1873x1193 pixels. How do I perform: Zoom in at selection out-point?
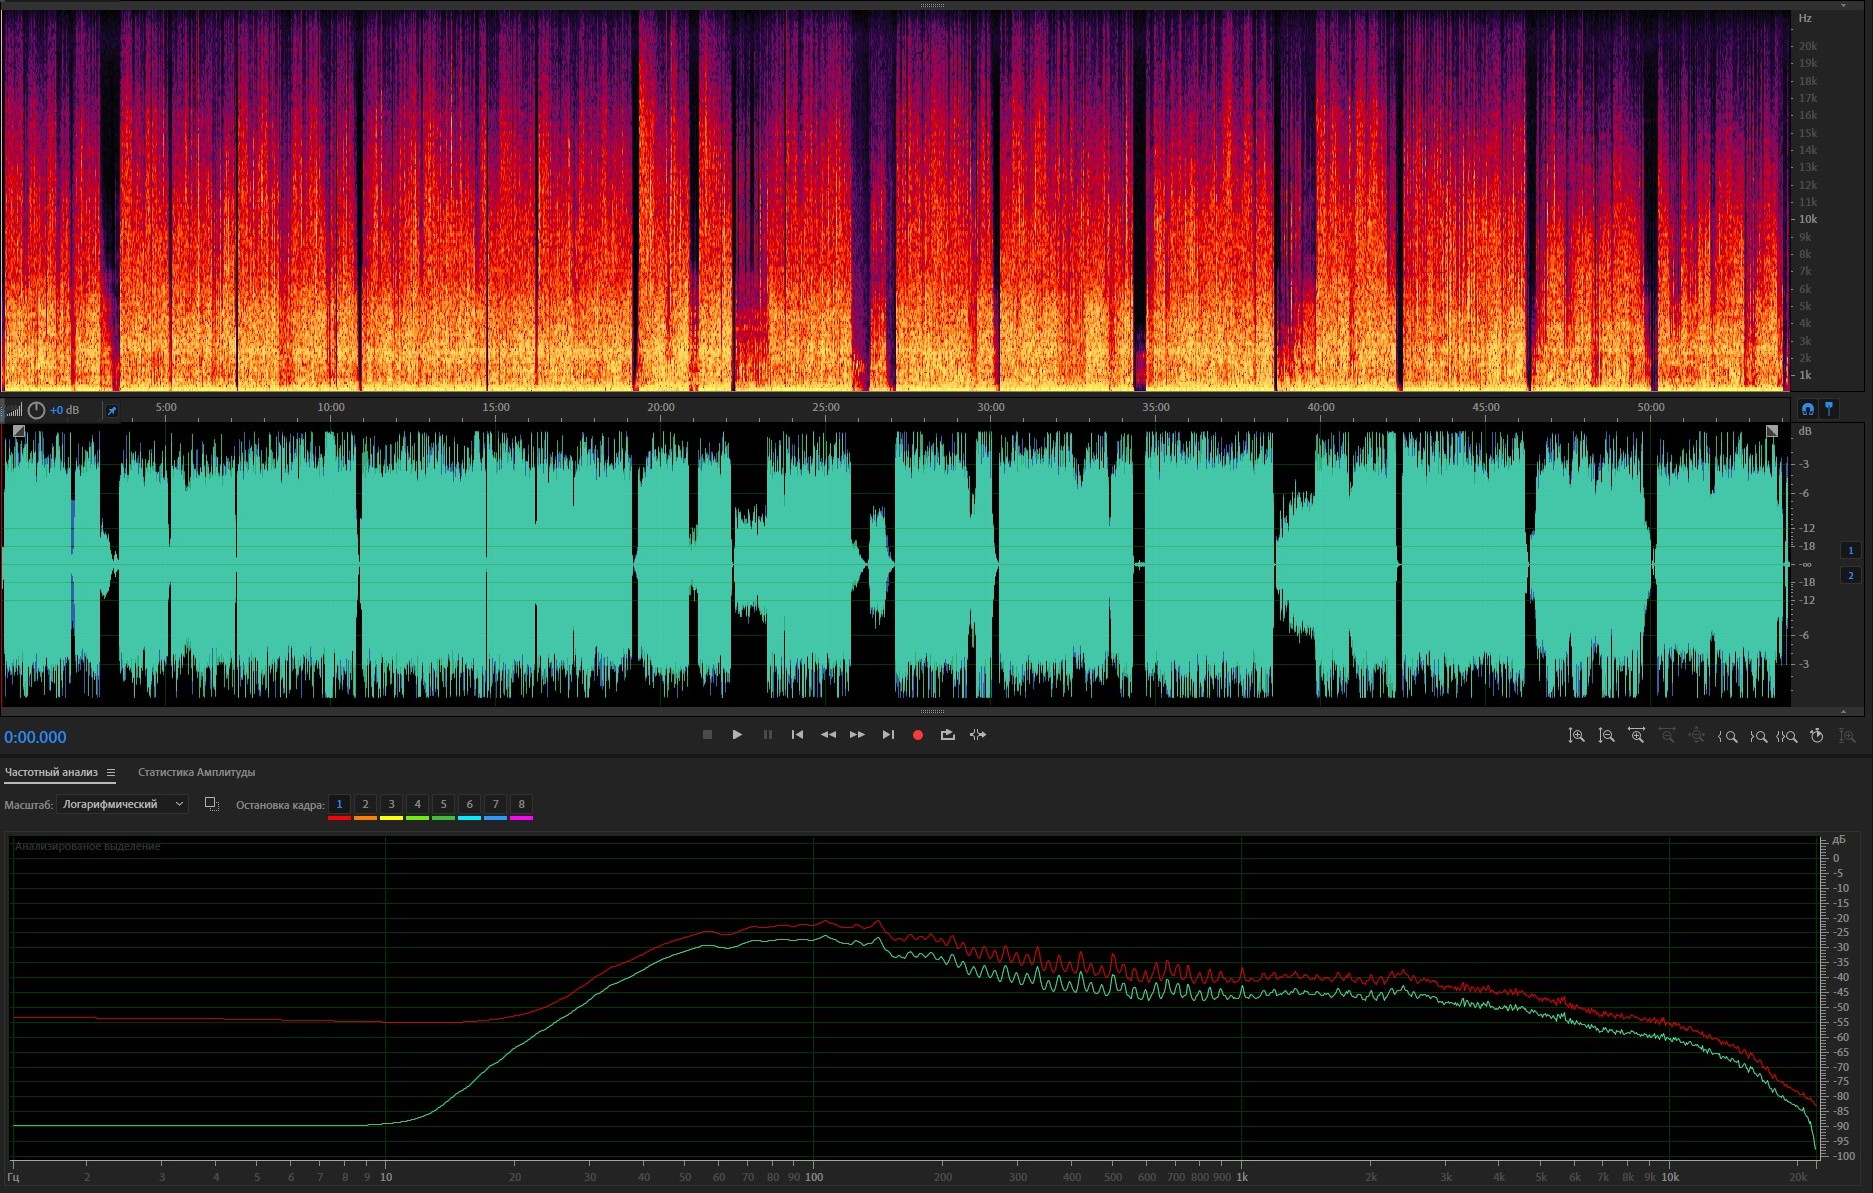pos(1758,736)
